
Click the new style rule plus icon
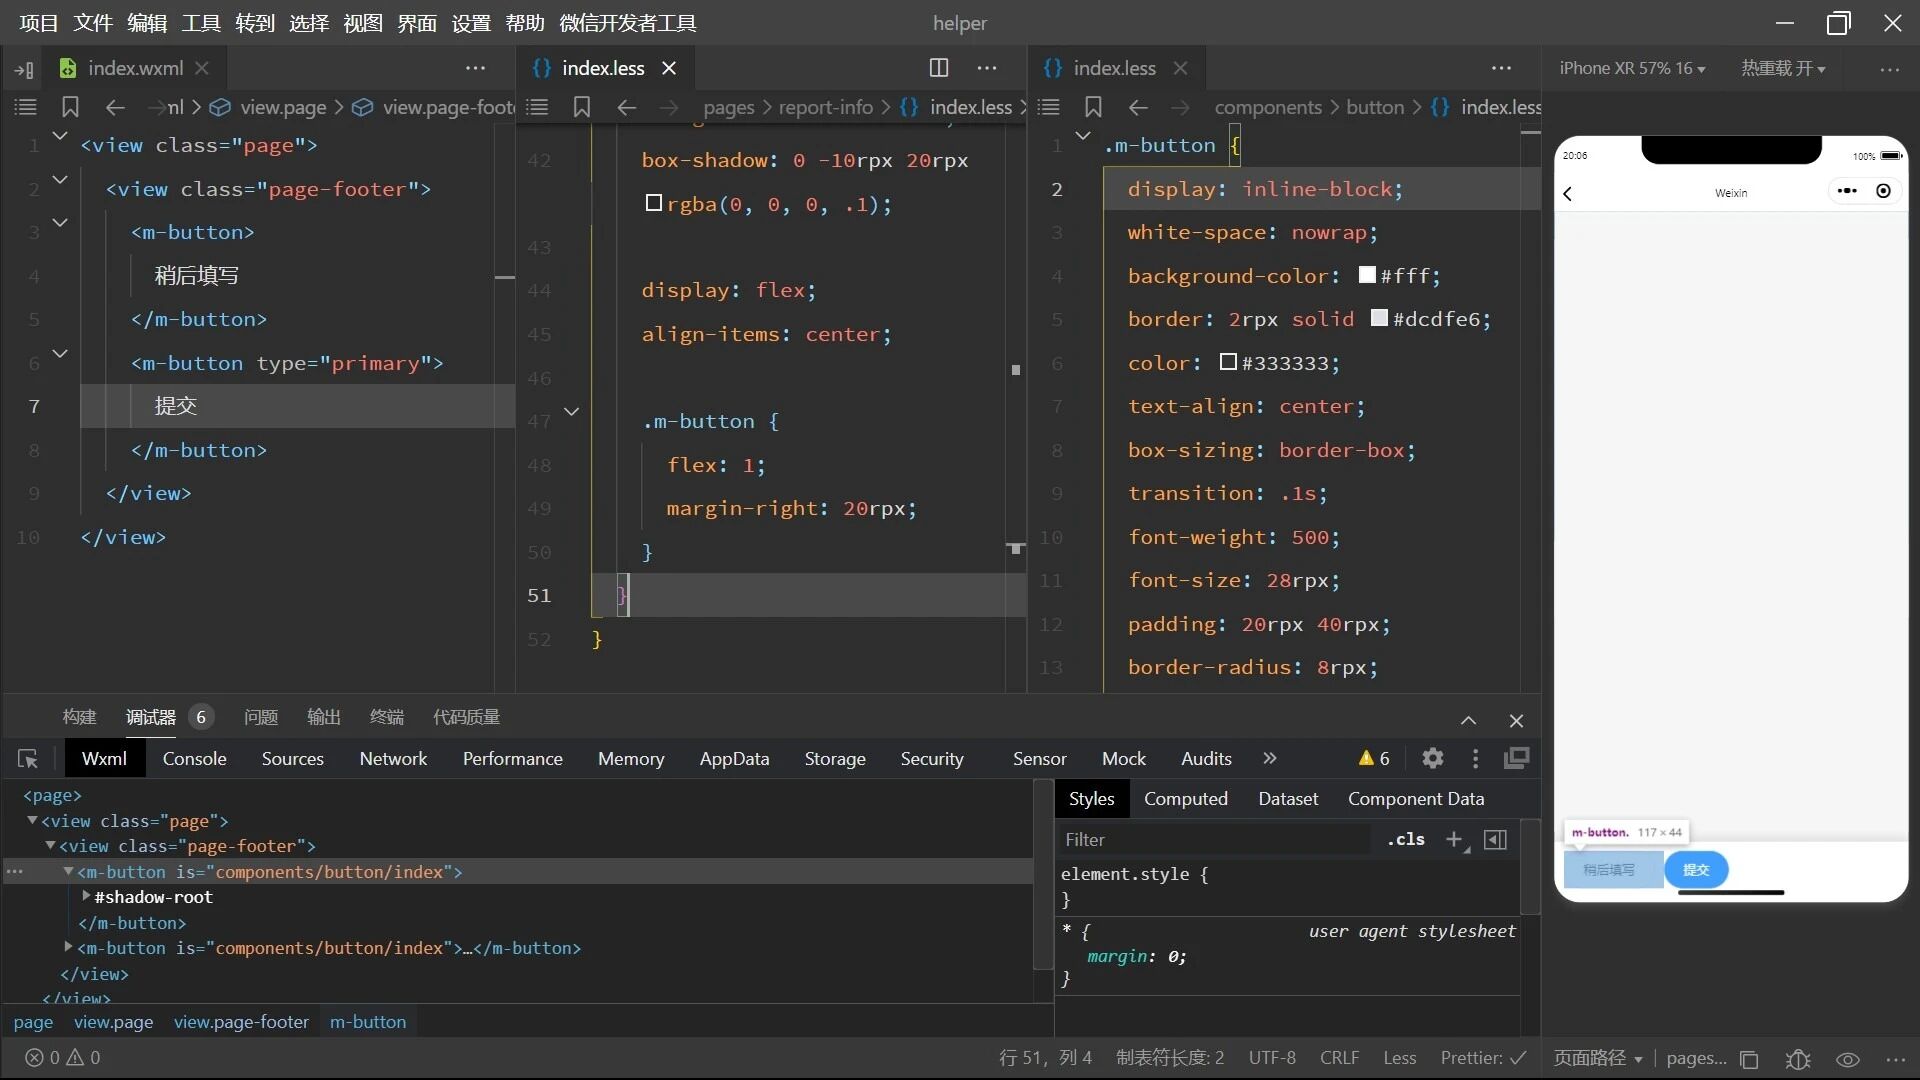(x=1455, y=840)
